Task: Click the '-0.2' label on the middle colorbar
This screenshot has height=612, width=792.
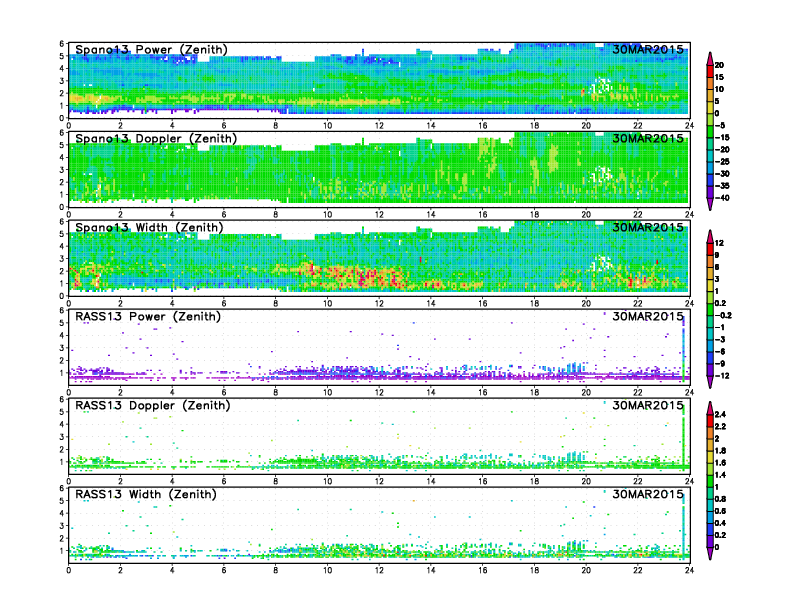Action: click(x=723, y=316)
